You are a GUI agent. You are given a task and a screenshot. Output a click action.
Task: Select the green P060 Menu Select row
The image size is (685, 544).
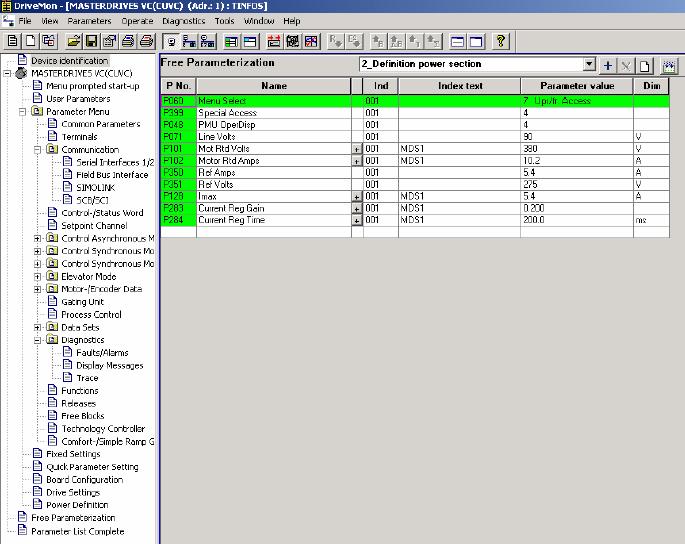[x=415, y=101]
